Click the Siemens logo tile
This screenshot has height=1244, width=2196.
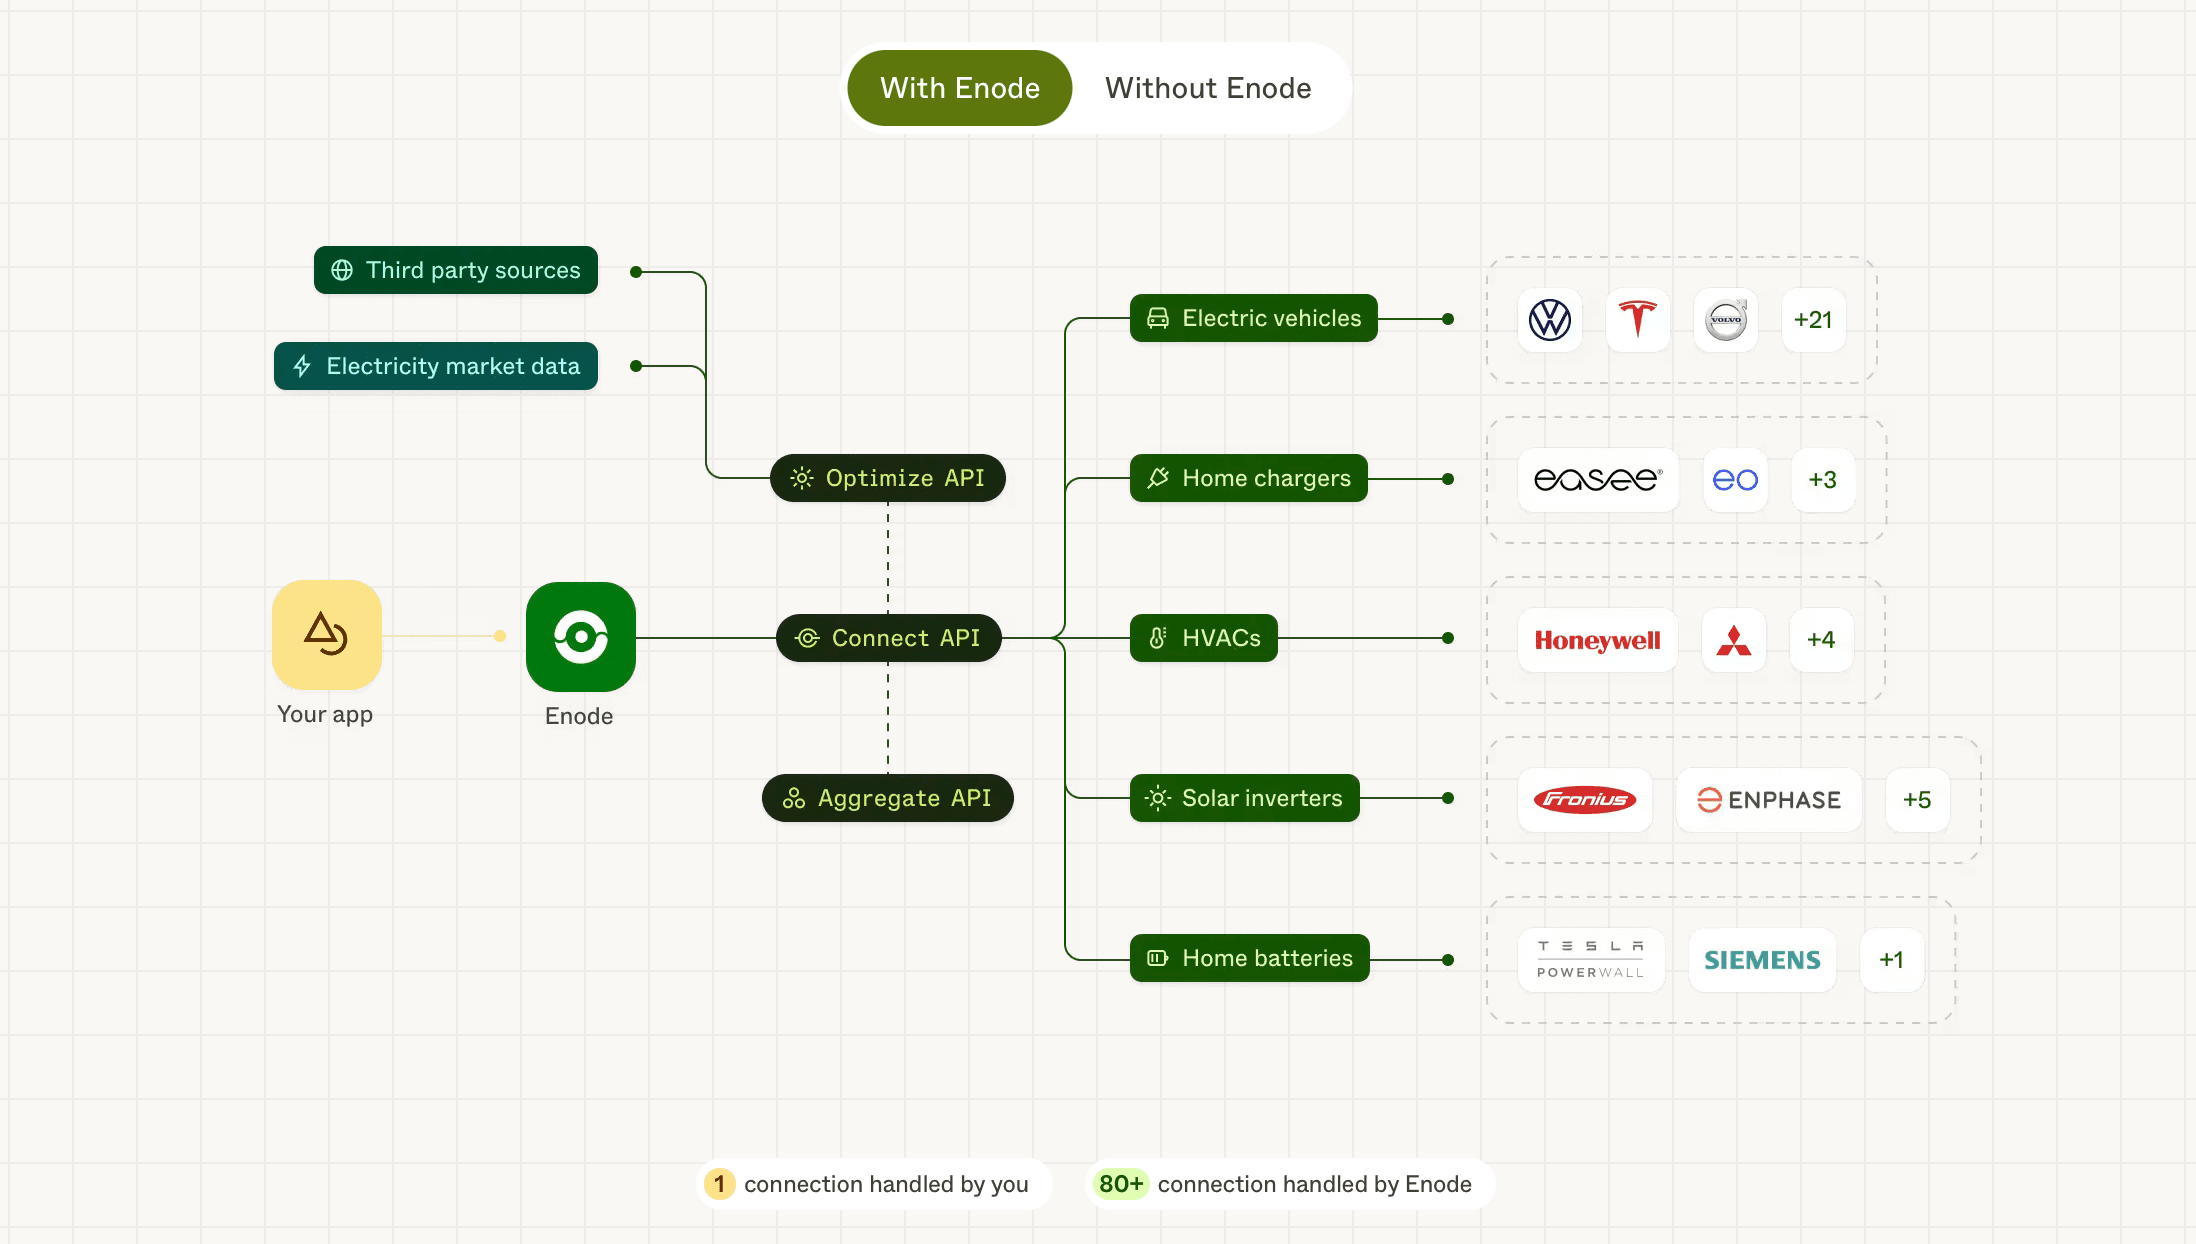pos(1762,960)
